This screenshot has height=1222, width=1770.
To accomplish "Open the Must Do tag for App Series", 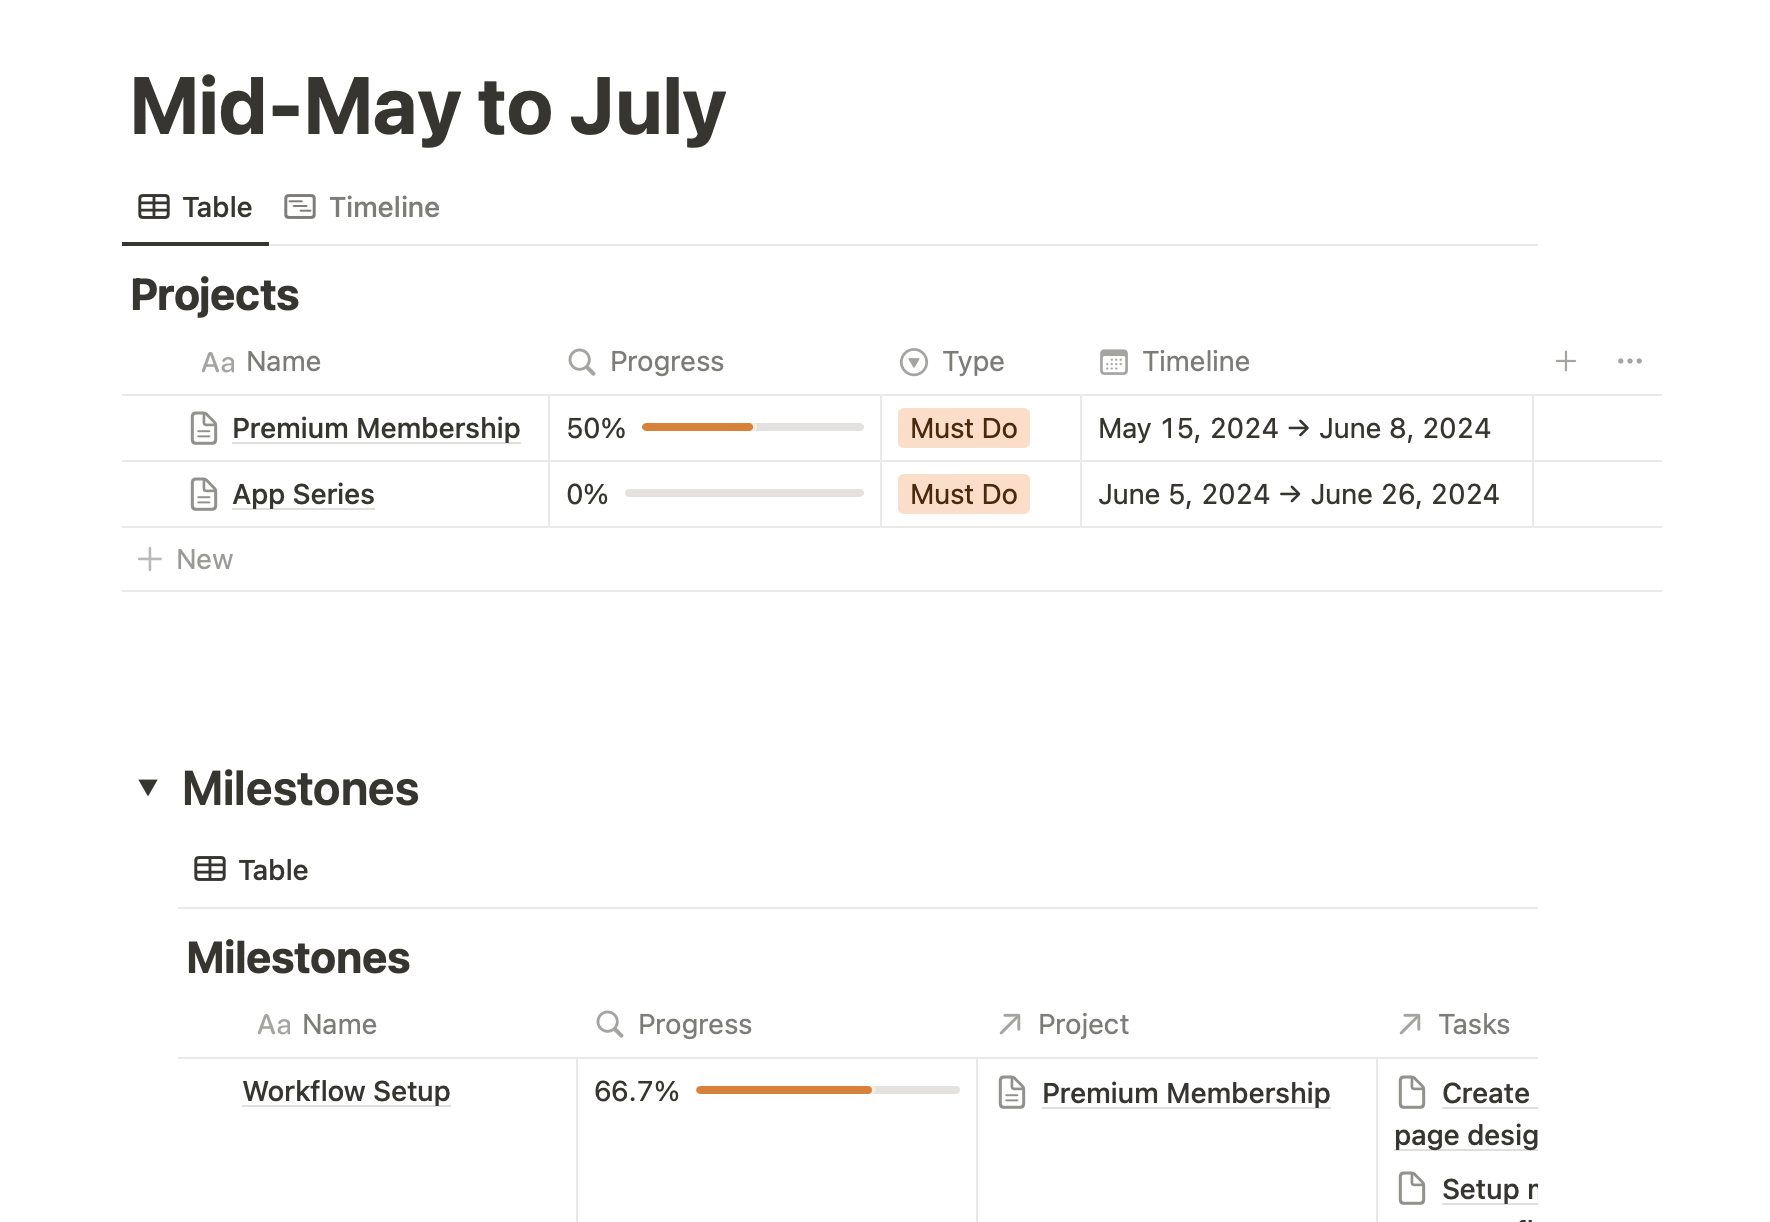I will (x=963, y=494).
